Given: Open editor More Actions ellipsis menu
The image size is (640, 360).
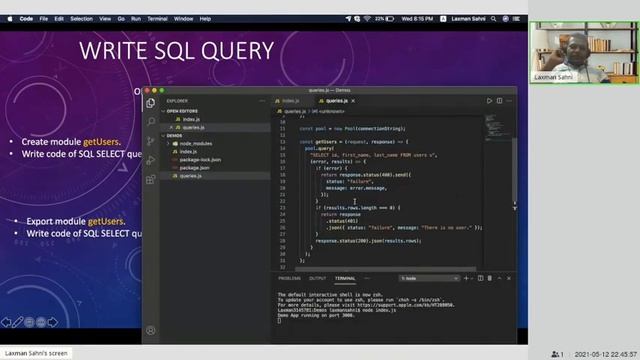Looking at the screenshot, I should [x=509, y=100].
